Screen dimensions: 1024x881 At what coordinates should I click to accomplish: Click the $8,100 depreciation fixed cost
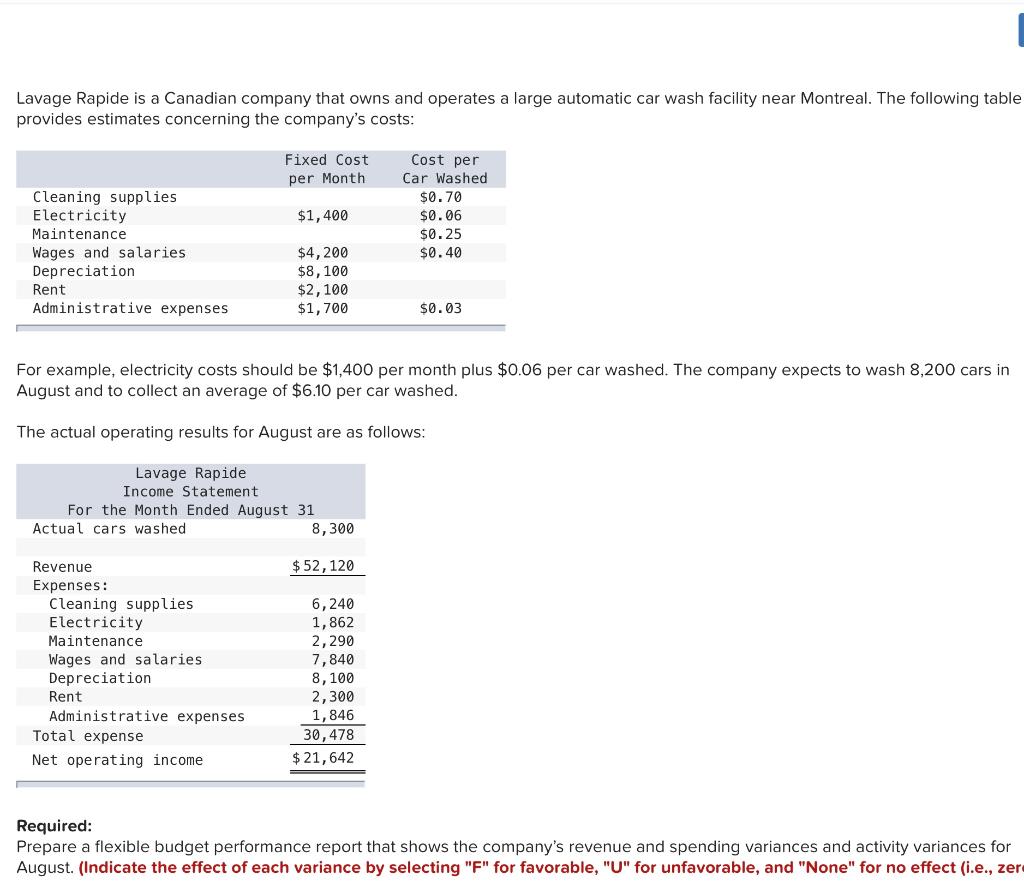323,271
